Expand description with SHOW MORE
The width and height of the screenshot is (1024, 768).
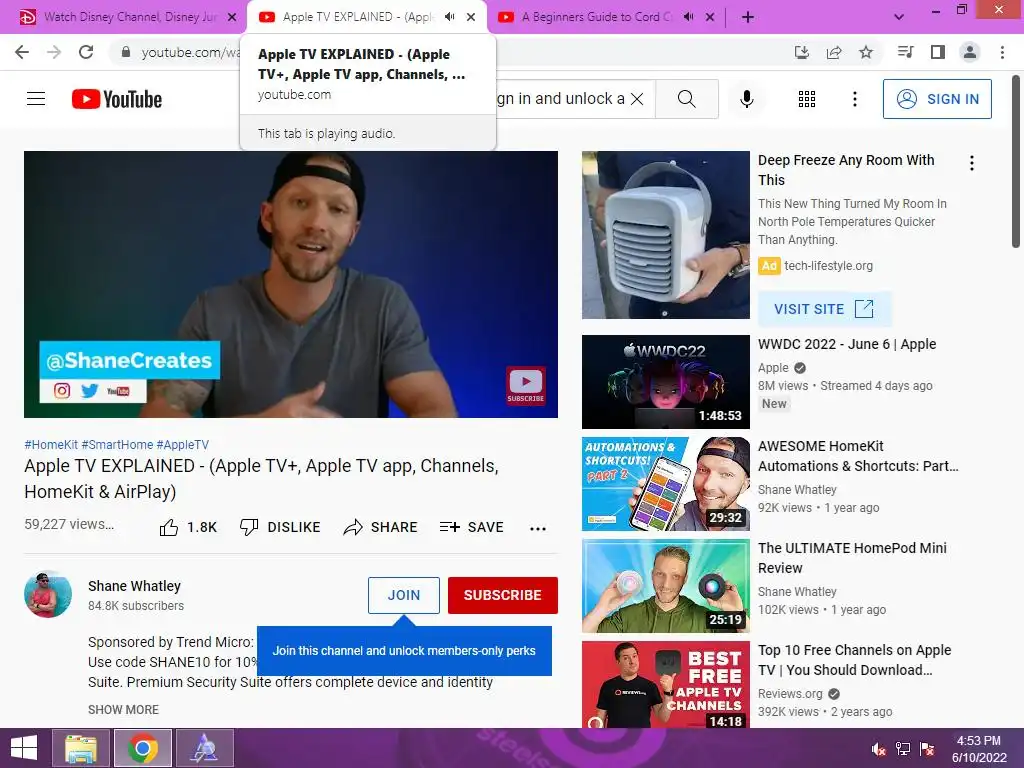pos(123,709)
